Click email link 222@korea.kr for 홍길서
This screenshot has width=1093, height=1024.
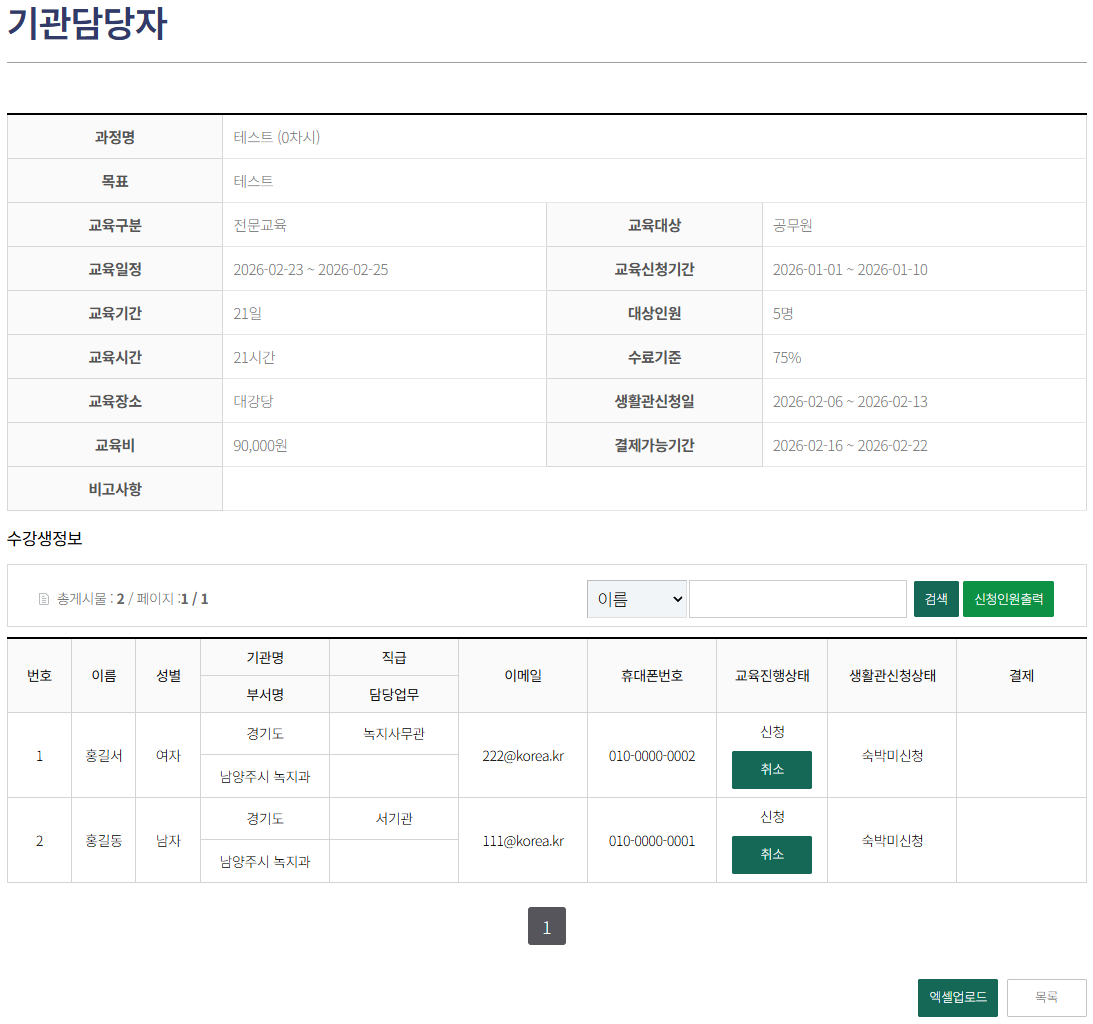[x=522, y=756]
